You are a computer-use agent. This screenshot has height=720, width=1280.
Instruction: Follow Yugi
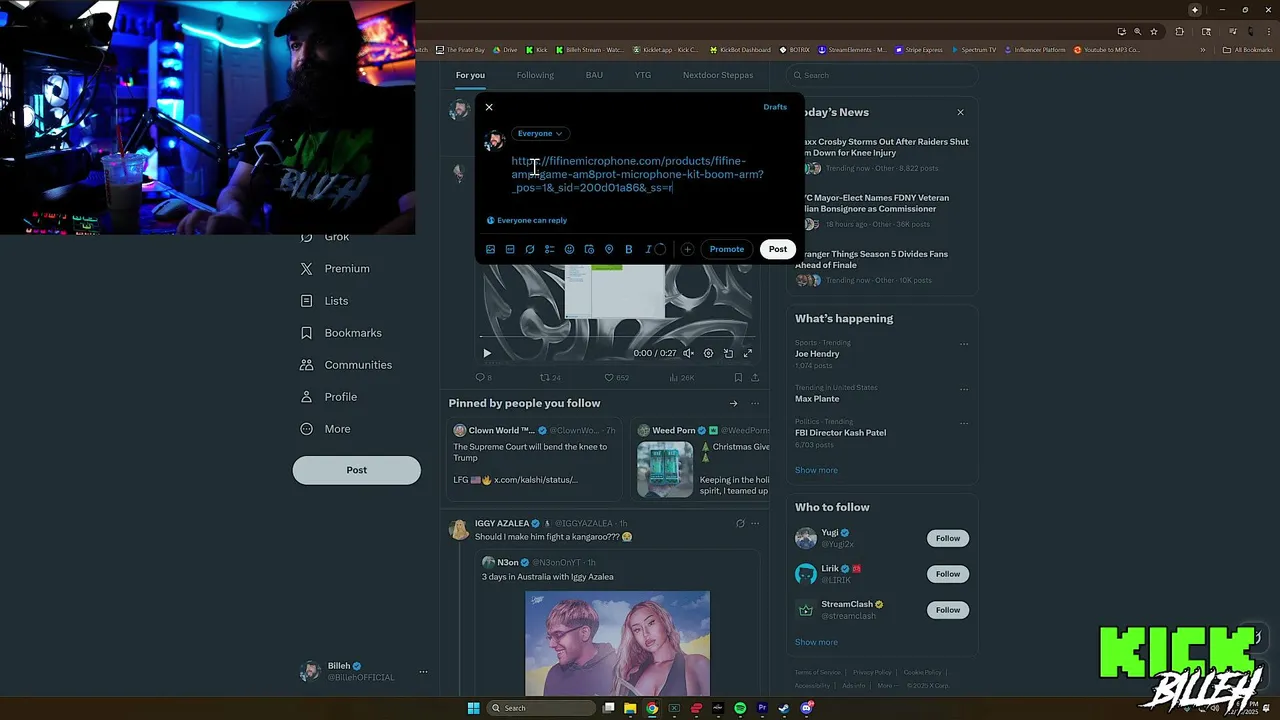point(948,538)
